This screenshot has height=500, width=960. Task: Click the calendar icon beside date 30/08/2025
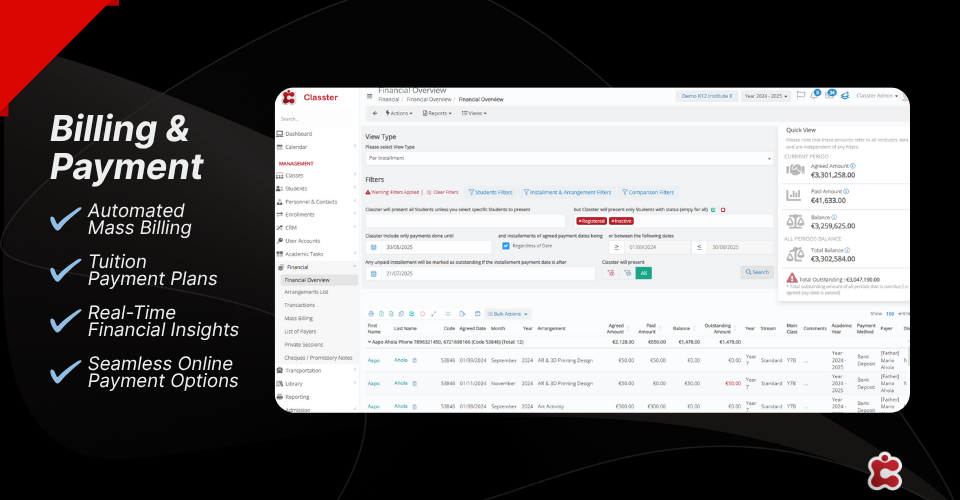[x=373, y=247]
